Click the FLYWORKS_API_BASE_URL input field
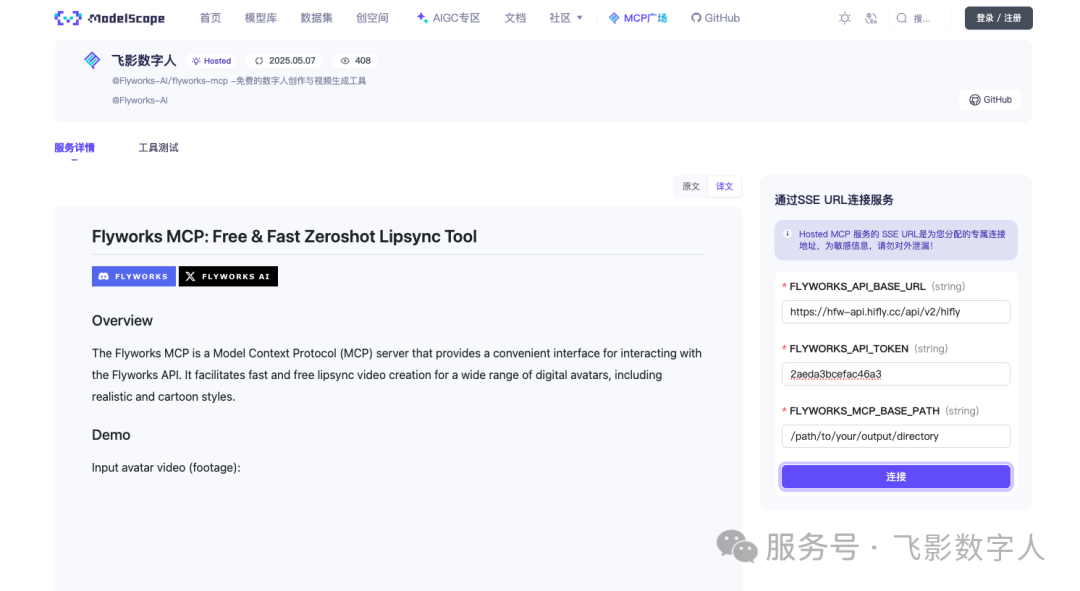Viewport: 1080px width, 591px height. (x=895, y=311)
